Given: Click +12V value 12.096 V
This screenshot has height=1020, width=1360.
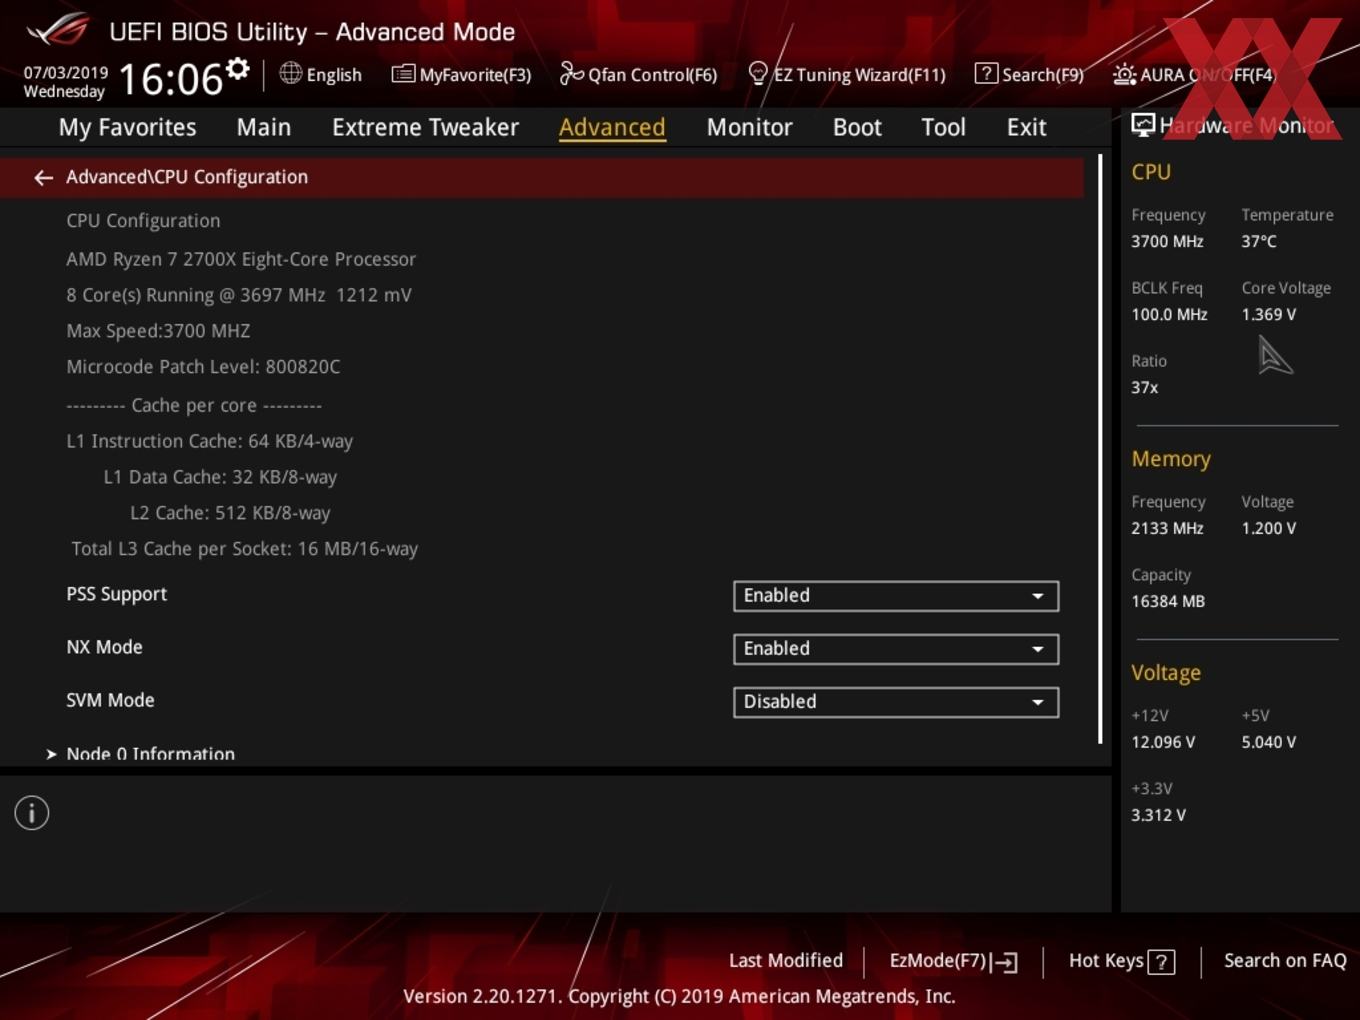Looking at the screenshot, I should [x=1163, y=742].
